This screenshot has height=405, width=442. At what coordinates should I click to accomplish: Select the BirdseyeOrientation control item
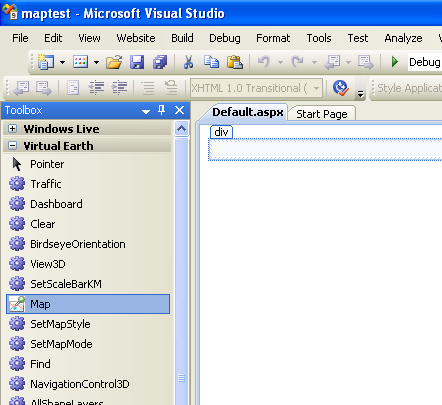point(88,244)
